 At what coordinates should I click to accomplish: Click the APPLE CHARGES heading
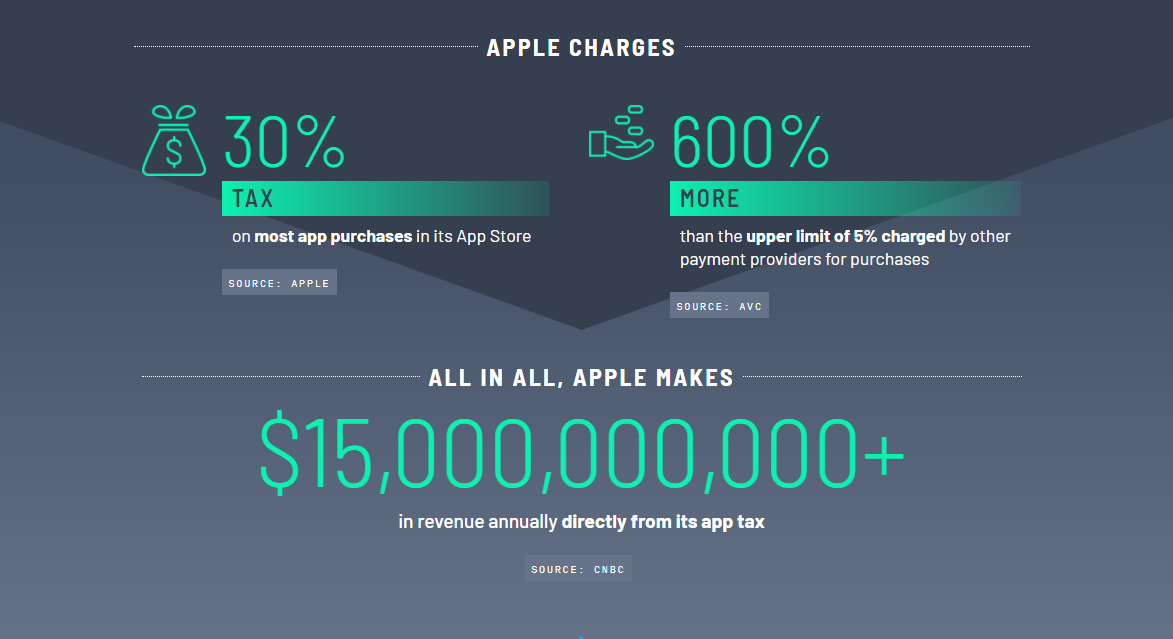[581, 47]
